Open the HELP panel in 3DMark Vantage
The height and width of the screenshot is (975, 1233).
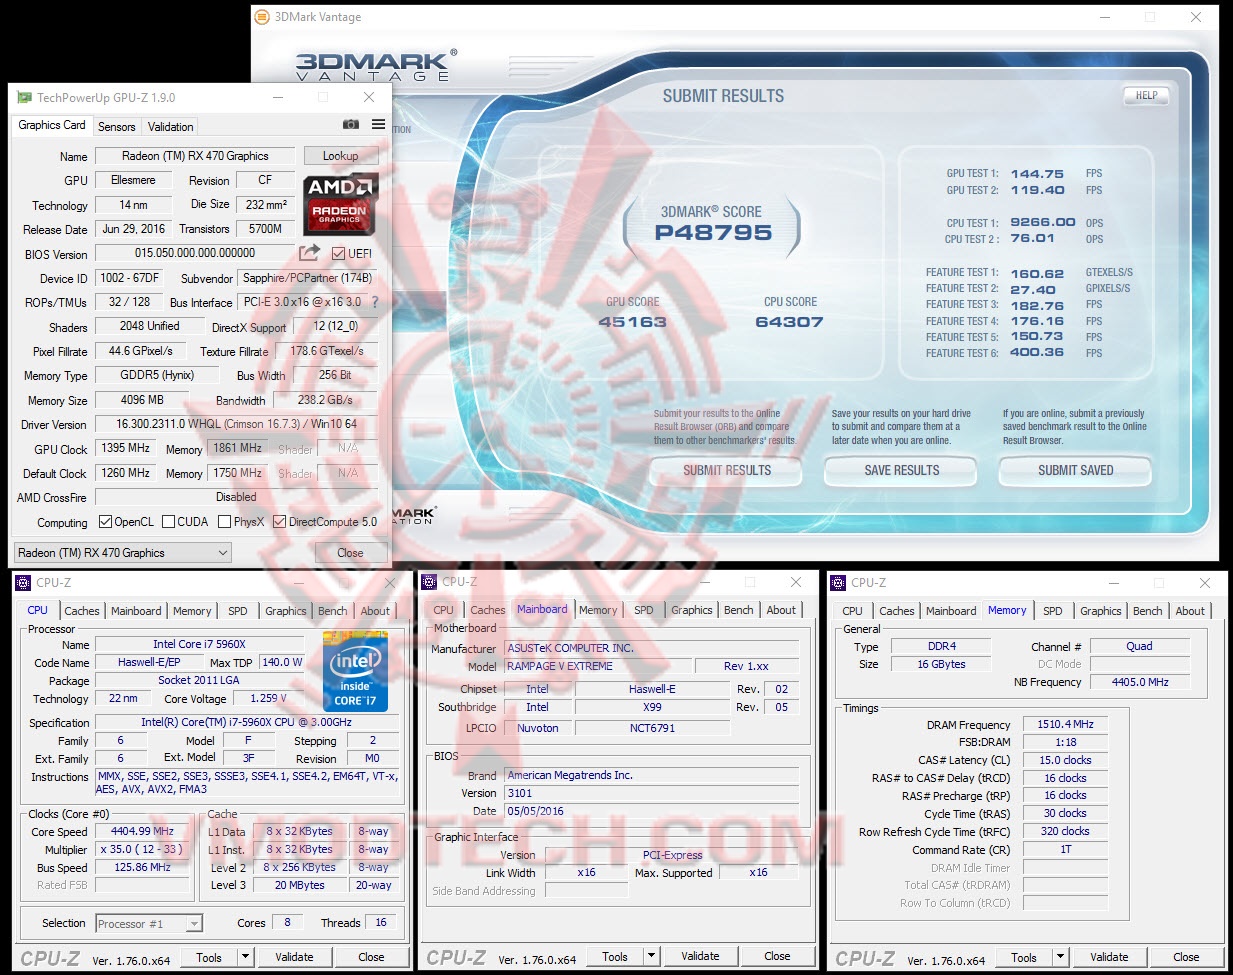tap(1146, 95)
